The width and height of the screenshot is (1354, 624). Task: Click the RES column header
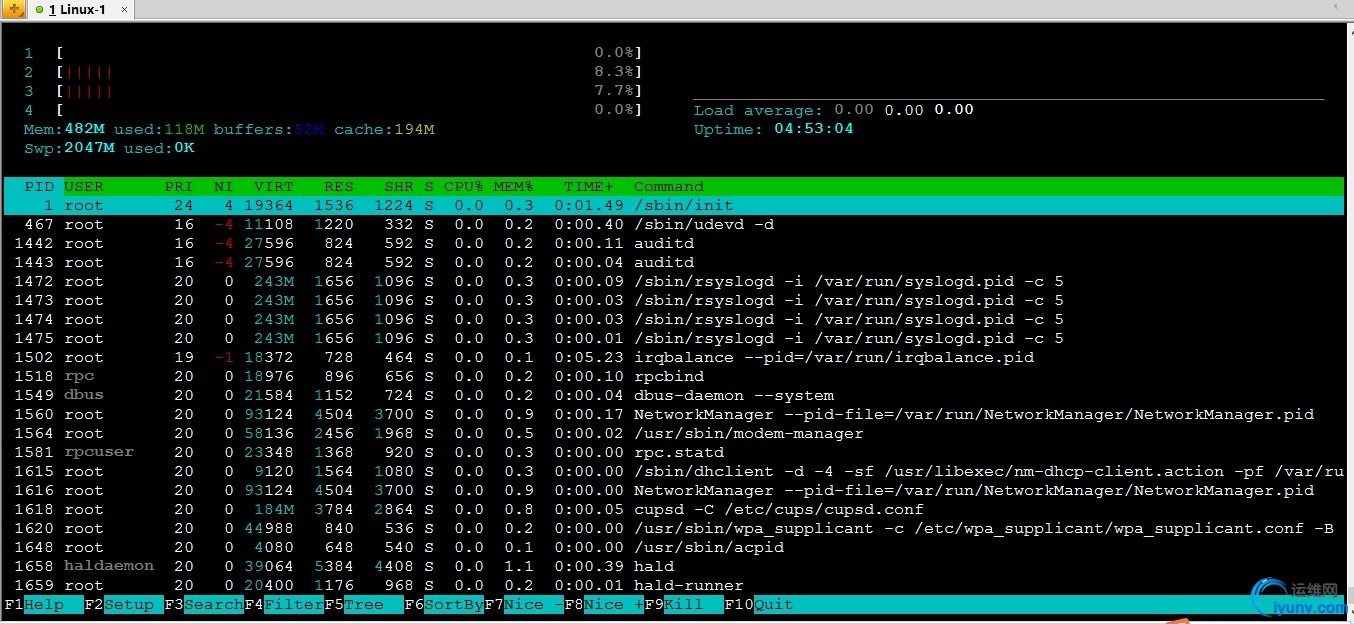pyautogui.click(x=339, y=186)
